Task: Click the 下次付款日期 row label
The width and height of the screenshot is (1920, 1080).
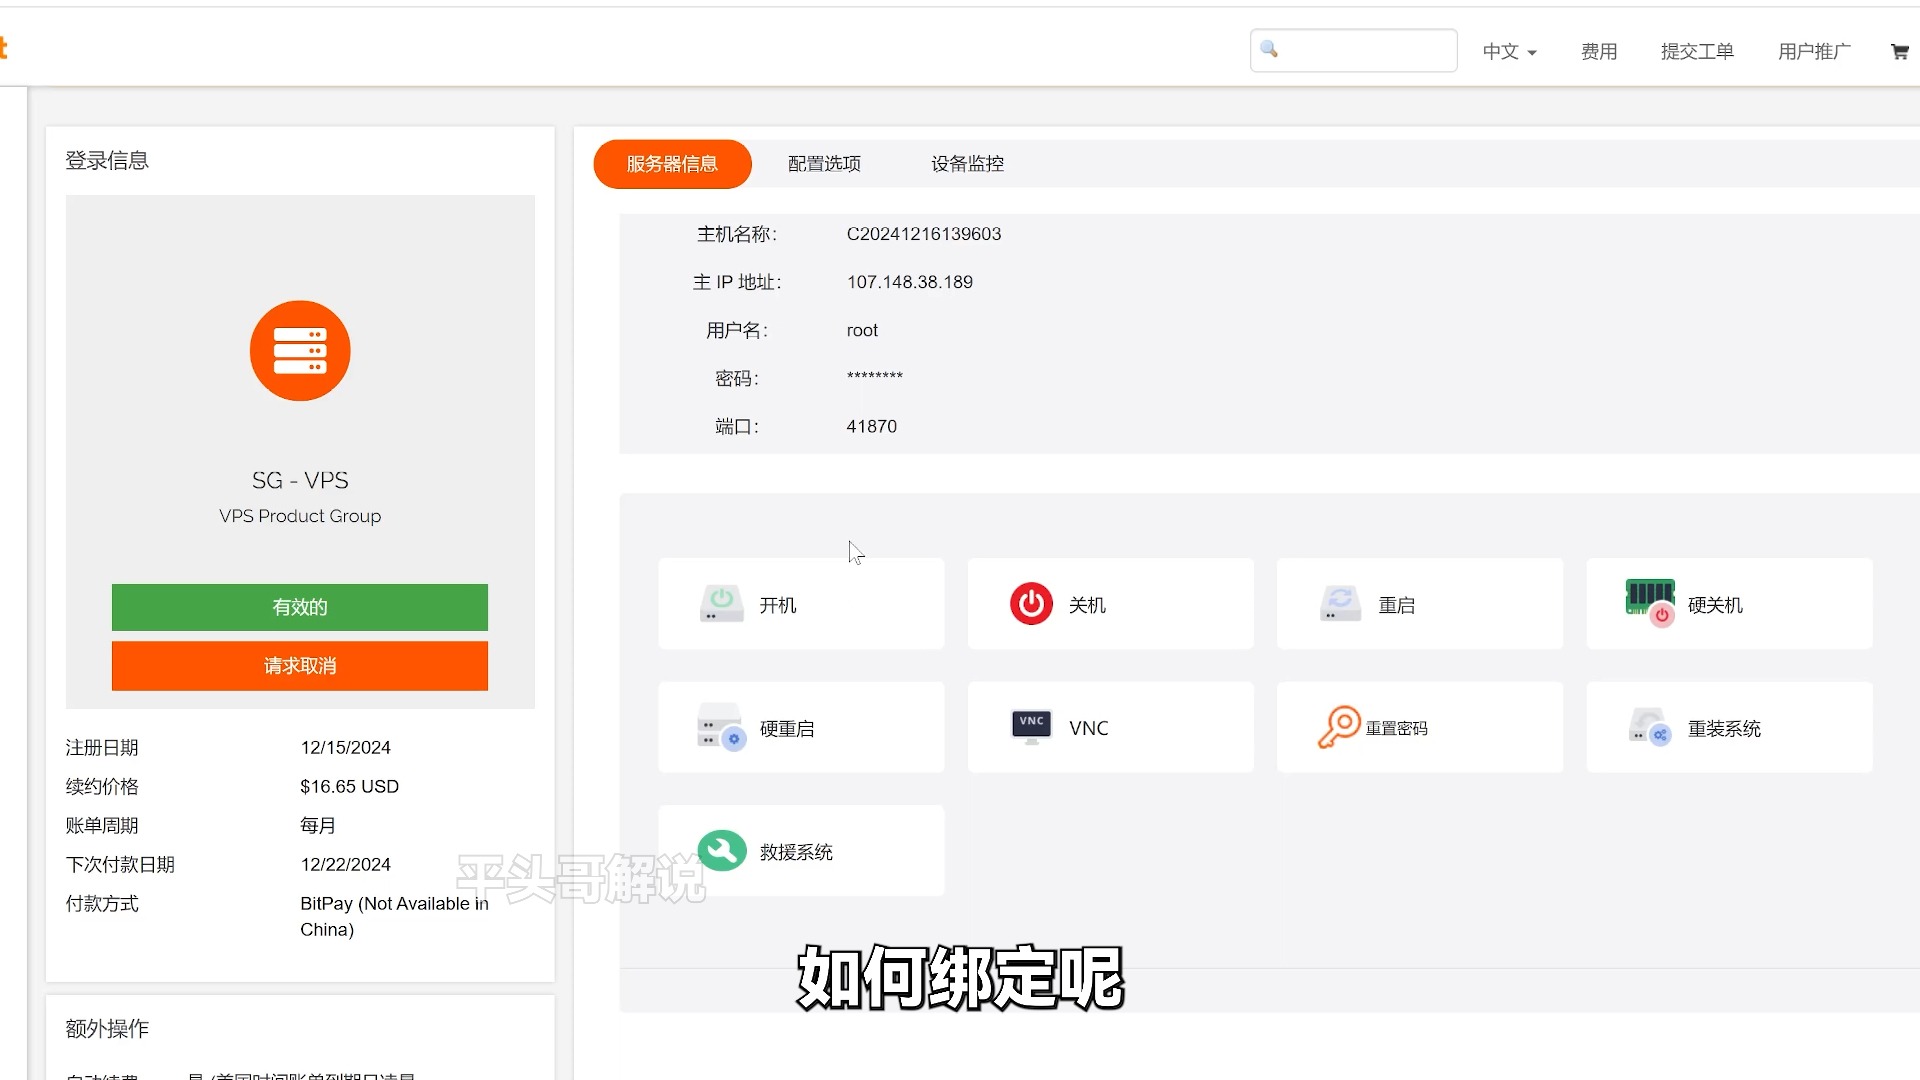Action: (120, 864)
